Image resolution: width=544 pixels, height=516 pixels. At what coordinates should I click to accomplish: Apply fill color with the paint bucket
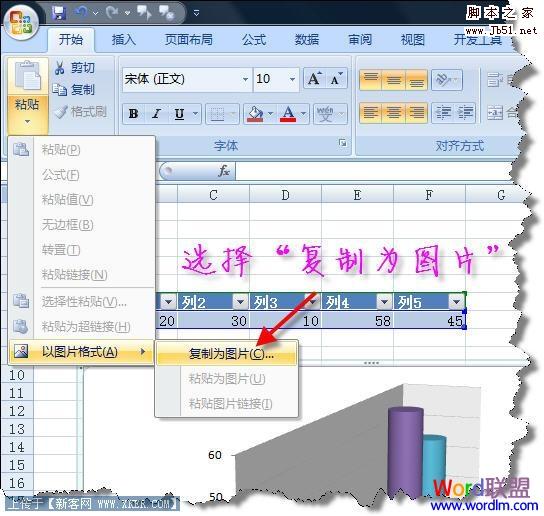point(255,113)
